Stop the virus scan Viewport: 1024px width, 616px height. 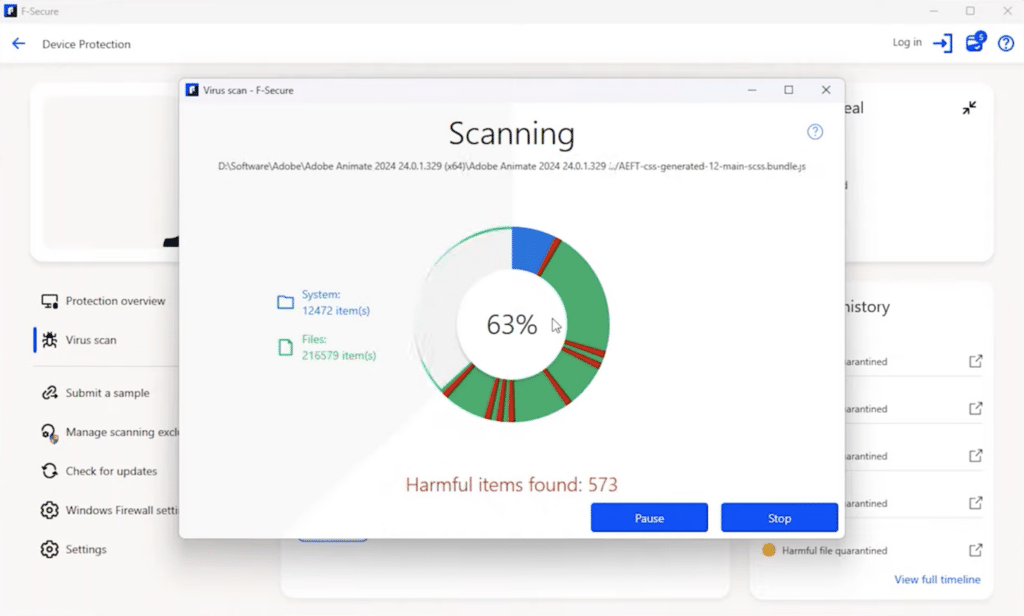779,517
